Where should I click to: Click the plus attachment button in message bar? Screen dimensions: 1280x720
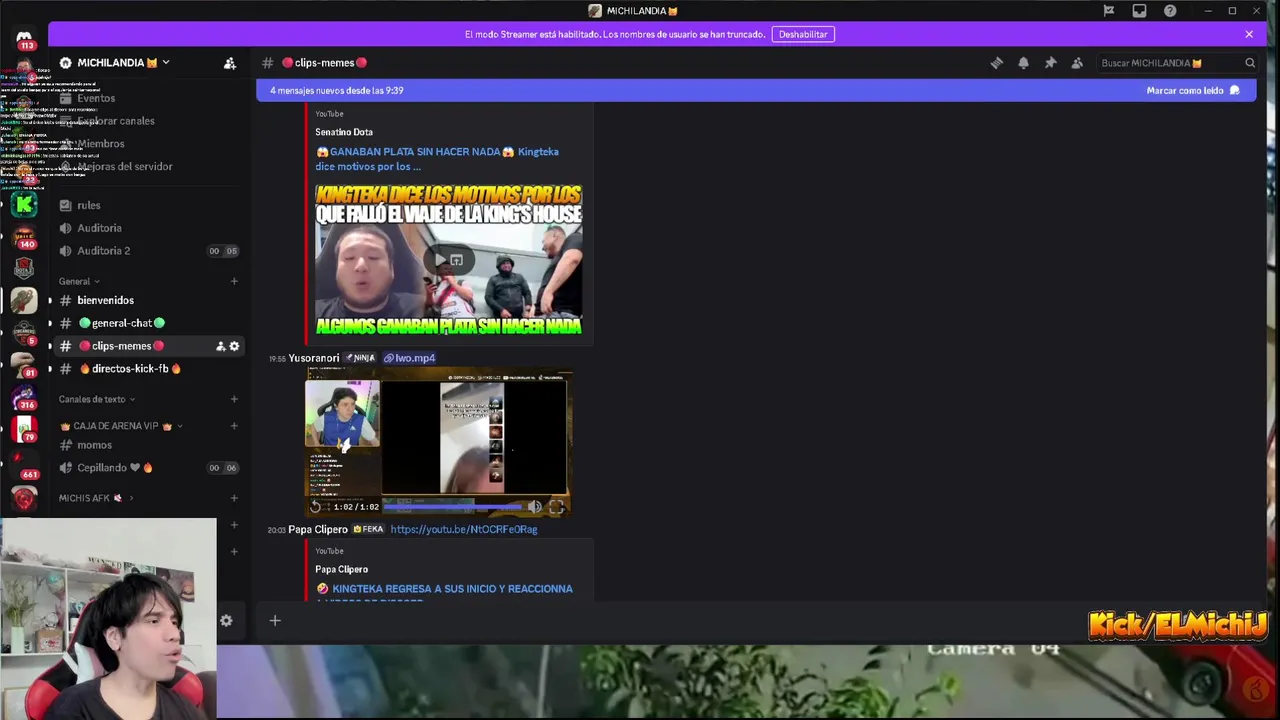275,621
